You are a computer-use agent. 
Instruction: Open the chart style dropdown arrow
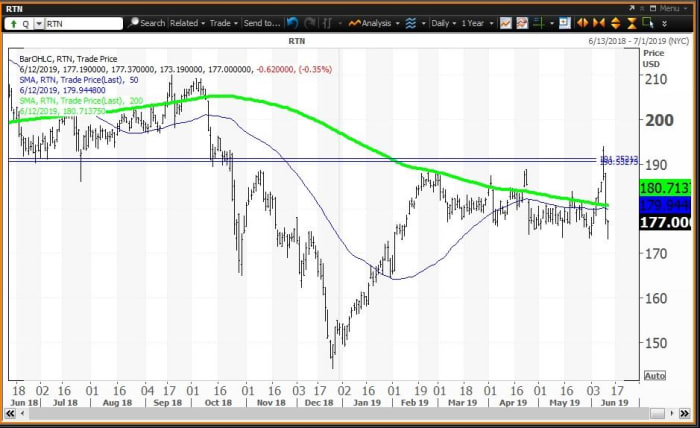coord(340,23)
